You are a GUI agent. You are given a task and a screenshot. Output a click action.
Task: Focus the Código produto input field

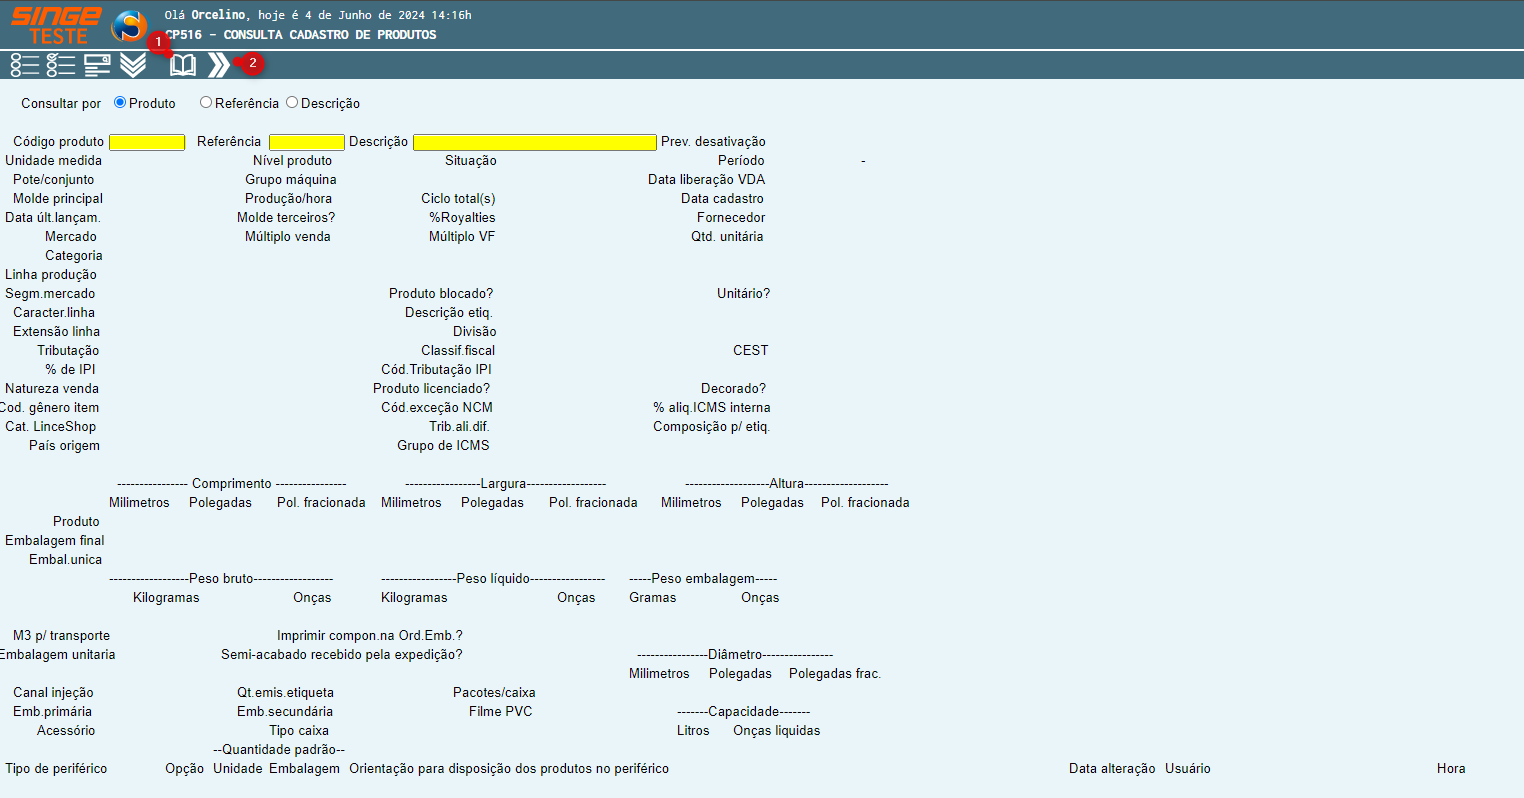(x=147, y=142)
